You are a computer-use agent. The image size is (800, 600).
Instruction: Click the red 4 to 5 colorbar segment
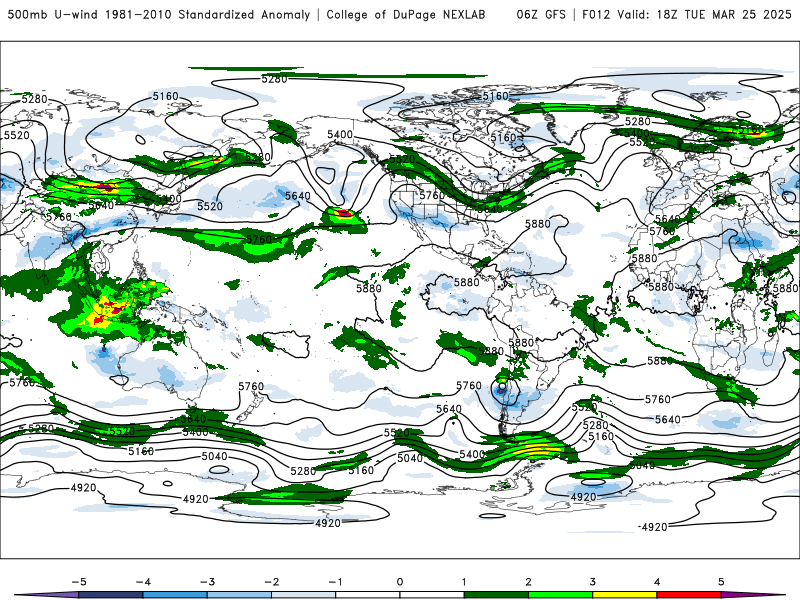tap(689, 595)
